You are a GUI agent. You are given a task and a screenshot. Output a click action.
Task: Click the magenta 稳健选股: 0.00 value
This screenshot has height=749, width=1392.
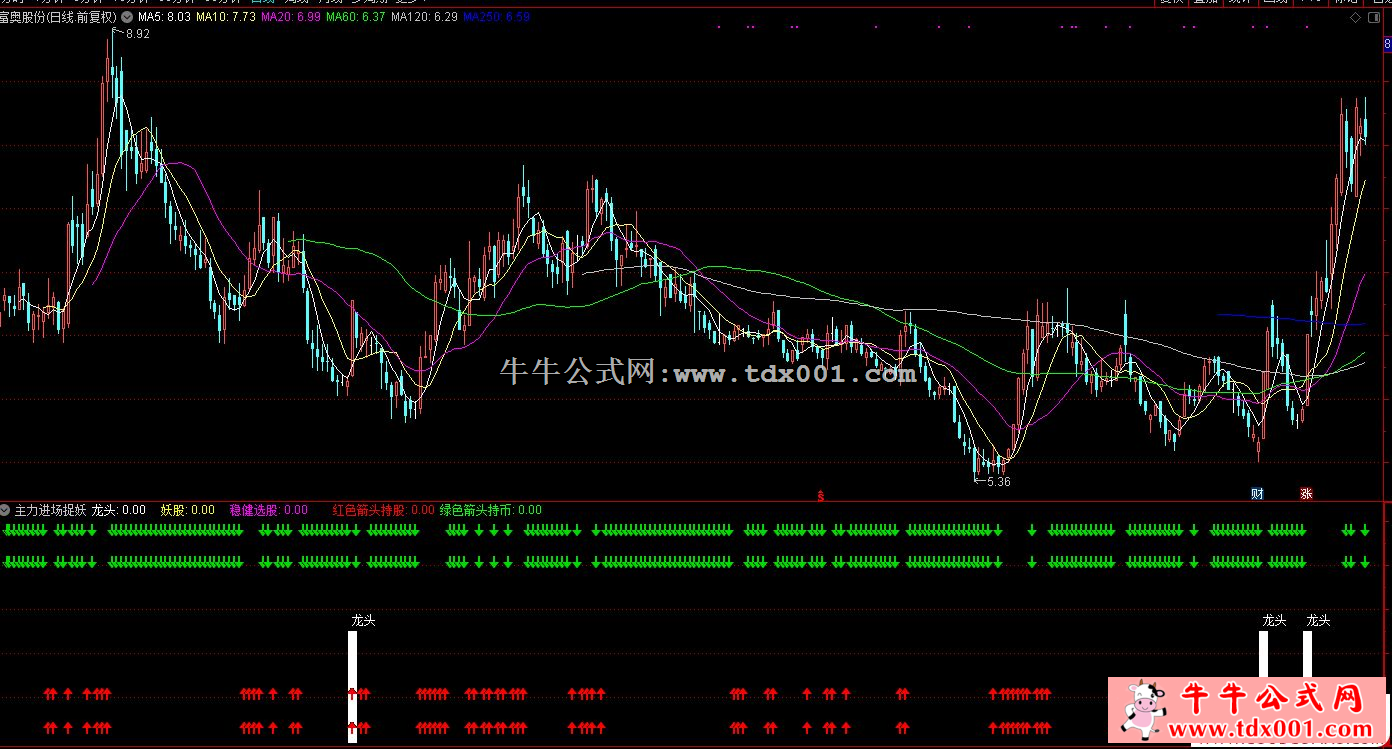point(269,510)
